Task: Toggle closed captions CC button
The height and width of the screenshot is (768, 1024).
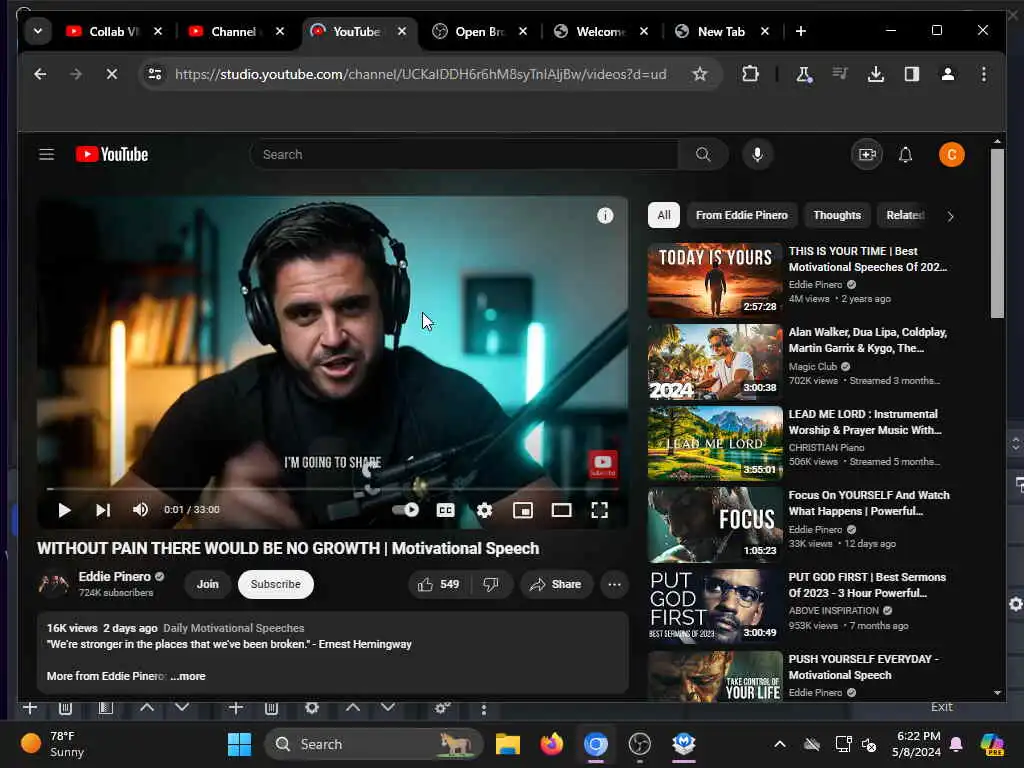Action: tap(445, 510)
